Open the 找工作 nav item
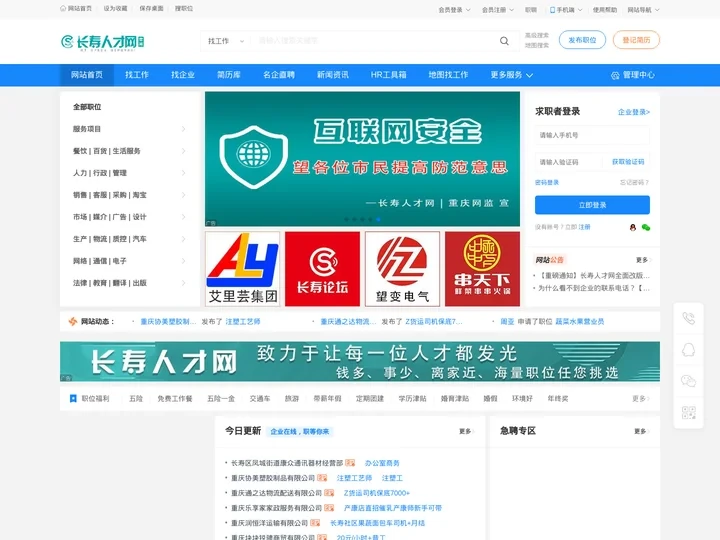 pyautogui.click(x=137, y=75)
